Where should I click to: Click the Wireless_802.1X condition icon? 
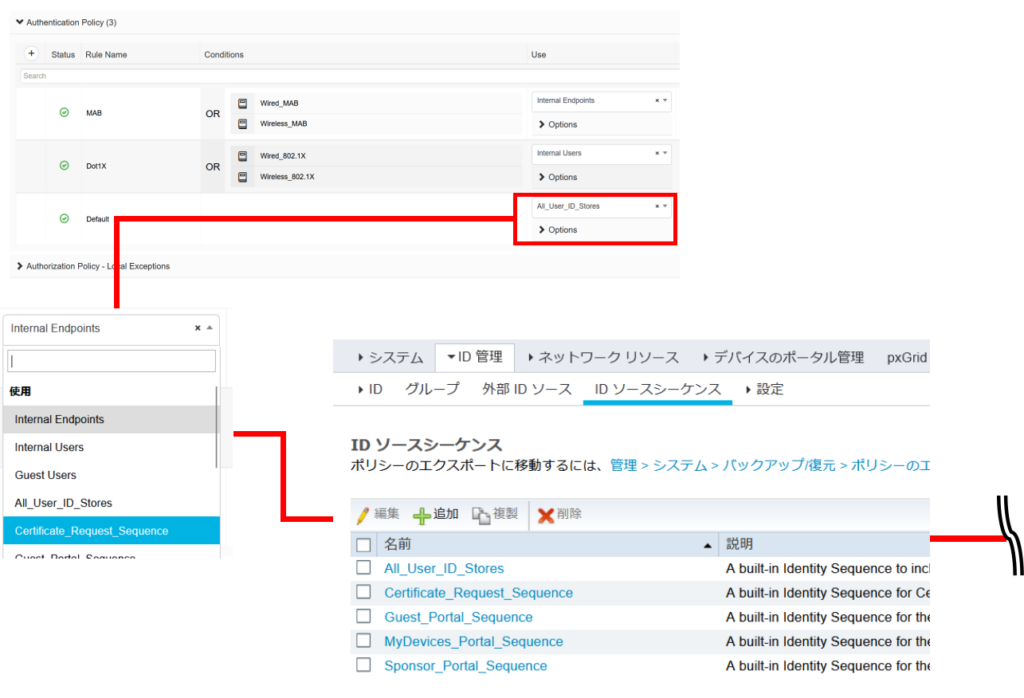(243, 177)
